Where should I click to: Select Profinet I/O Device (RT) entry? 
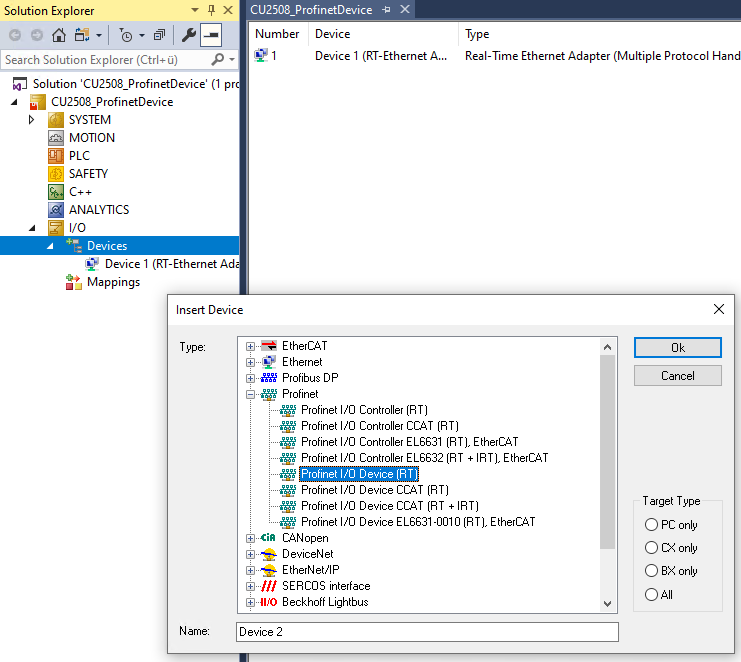tap(359, 474)
